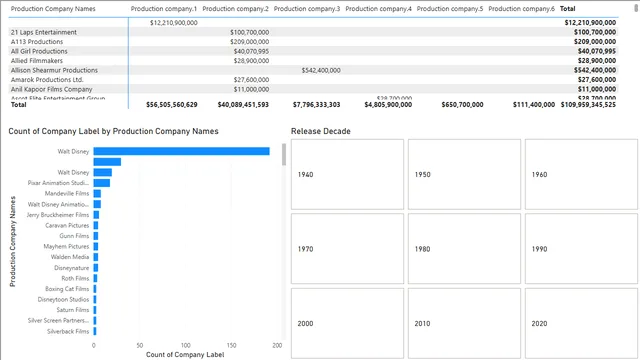
Task: Click the Walt Disney Animation bar
Action: click(97, 204)
